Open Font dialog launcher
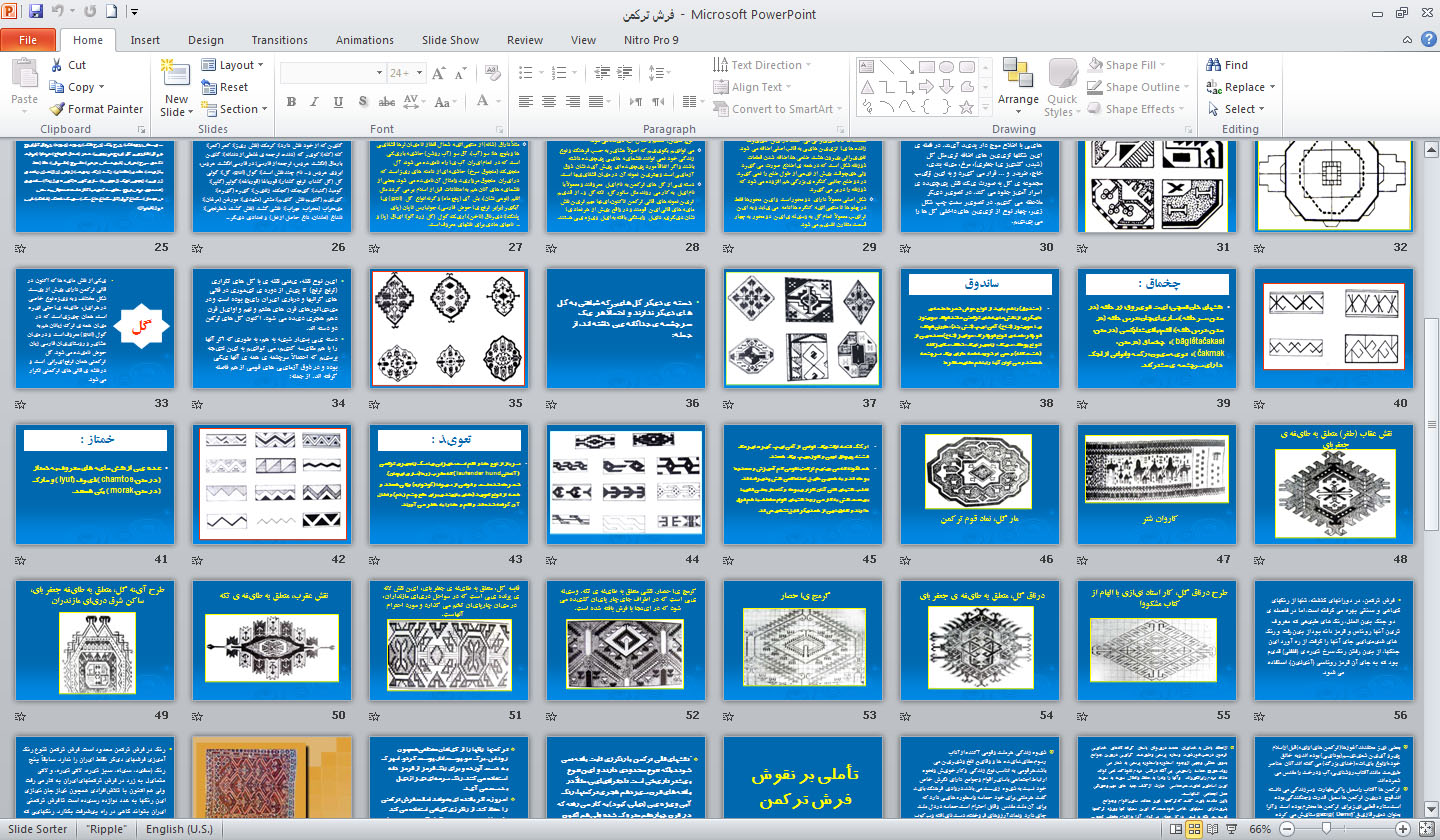The height and width of the screenshot is (840, 1440). point(500,129)
